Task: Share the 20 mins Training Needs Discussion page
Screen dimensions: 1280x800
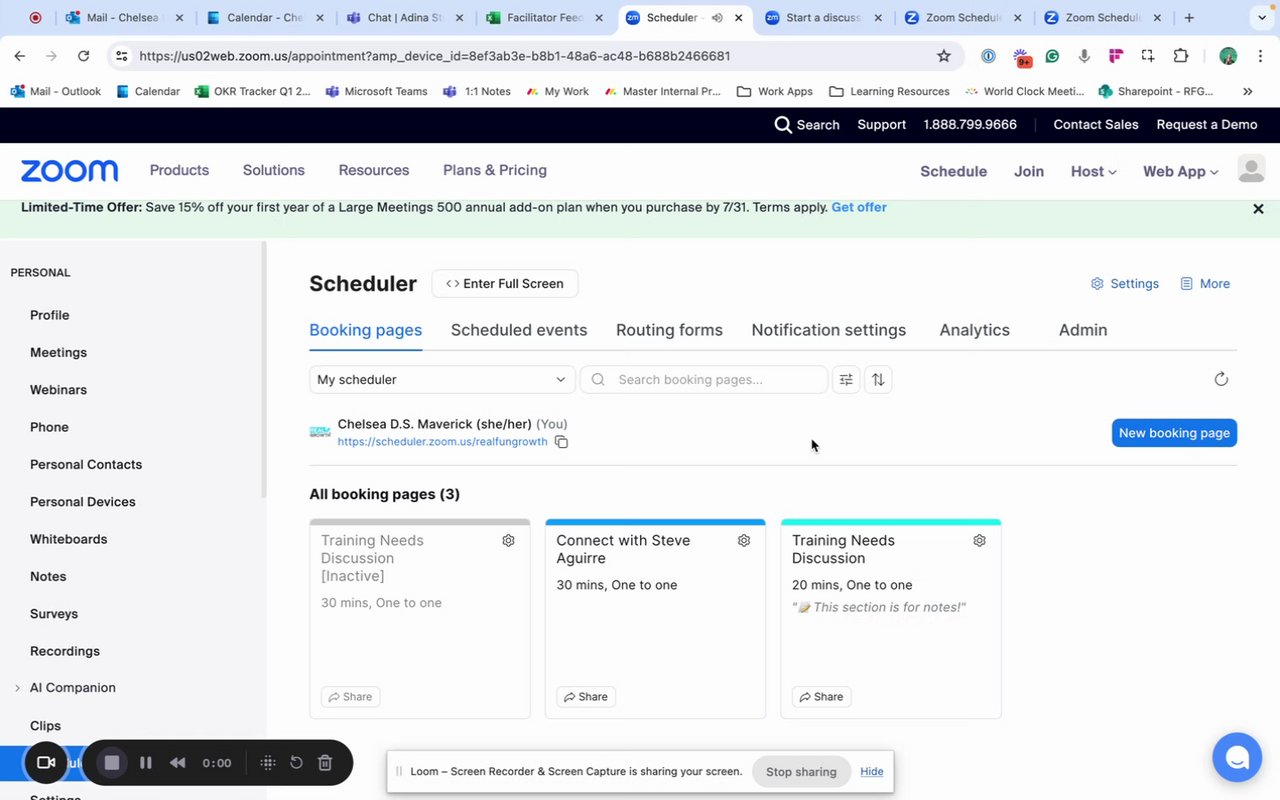Action: pos(821,697)
